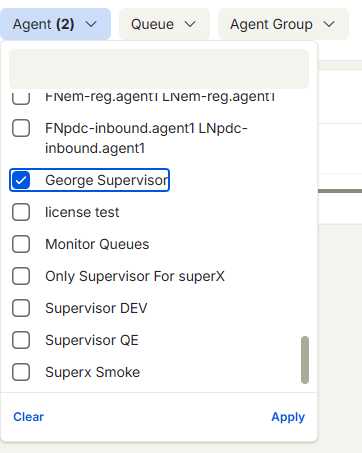Viewport: 362px width, 453px height.
Task: Click the Agent Group chevron arrow
Action: coord(329,24)
